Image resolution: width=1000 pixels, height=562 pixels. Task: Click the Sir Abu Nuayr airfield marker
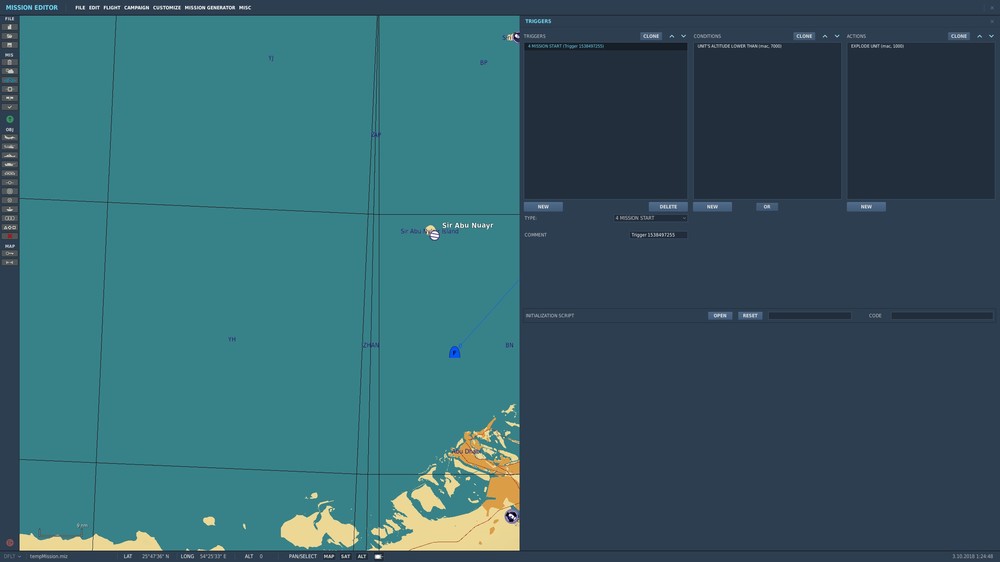pos(434,234)
